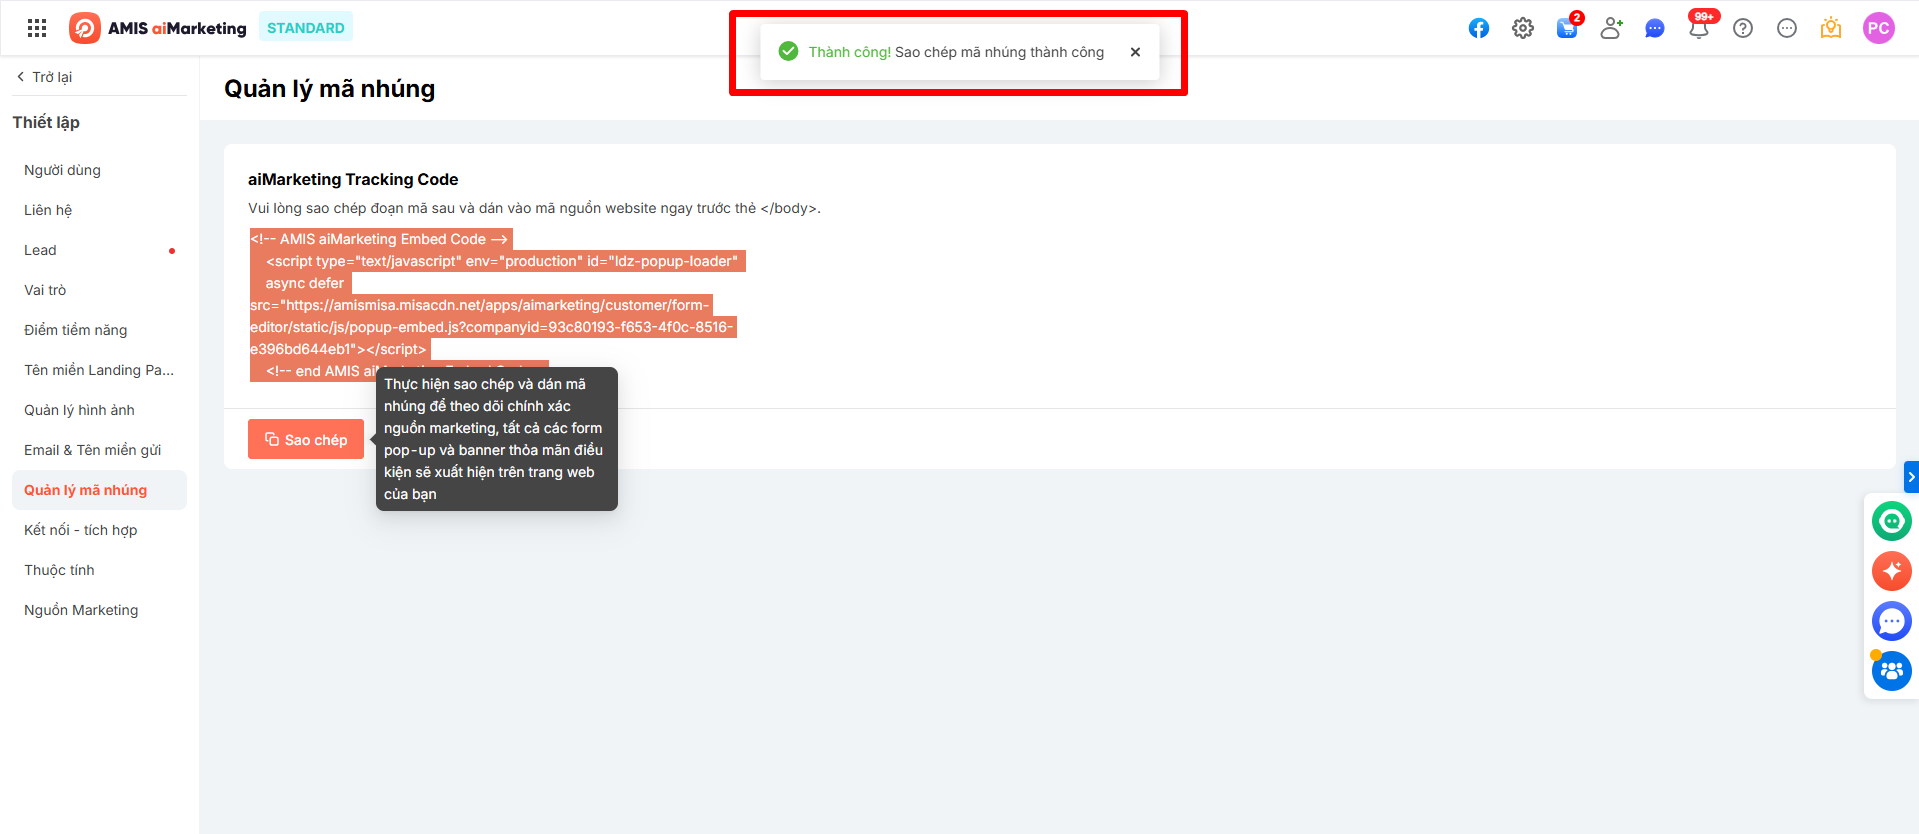
Task: Open the app launcher grid icon
Action: (37, 28)
